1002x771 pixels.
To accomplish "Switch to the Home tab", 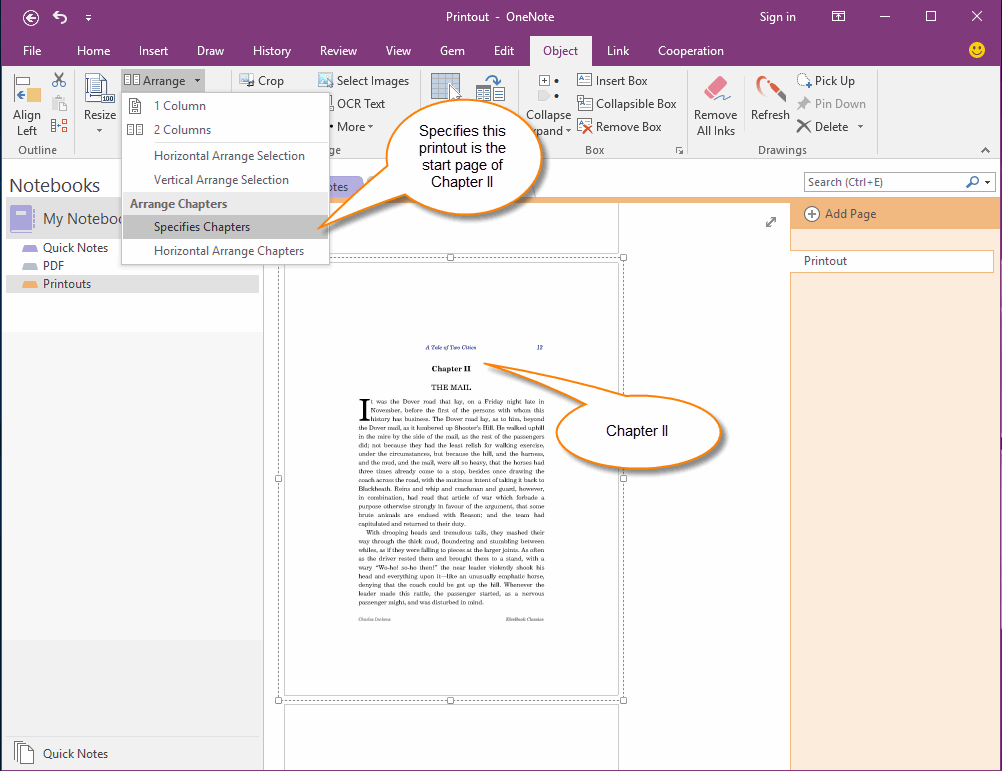I will pyautogui.click(x=93, y=51).
